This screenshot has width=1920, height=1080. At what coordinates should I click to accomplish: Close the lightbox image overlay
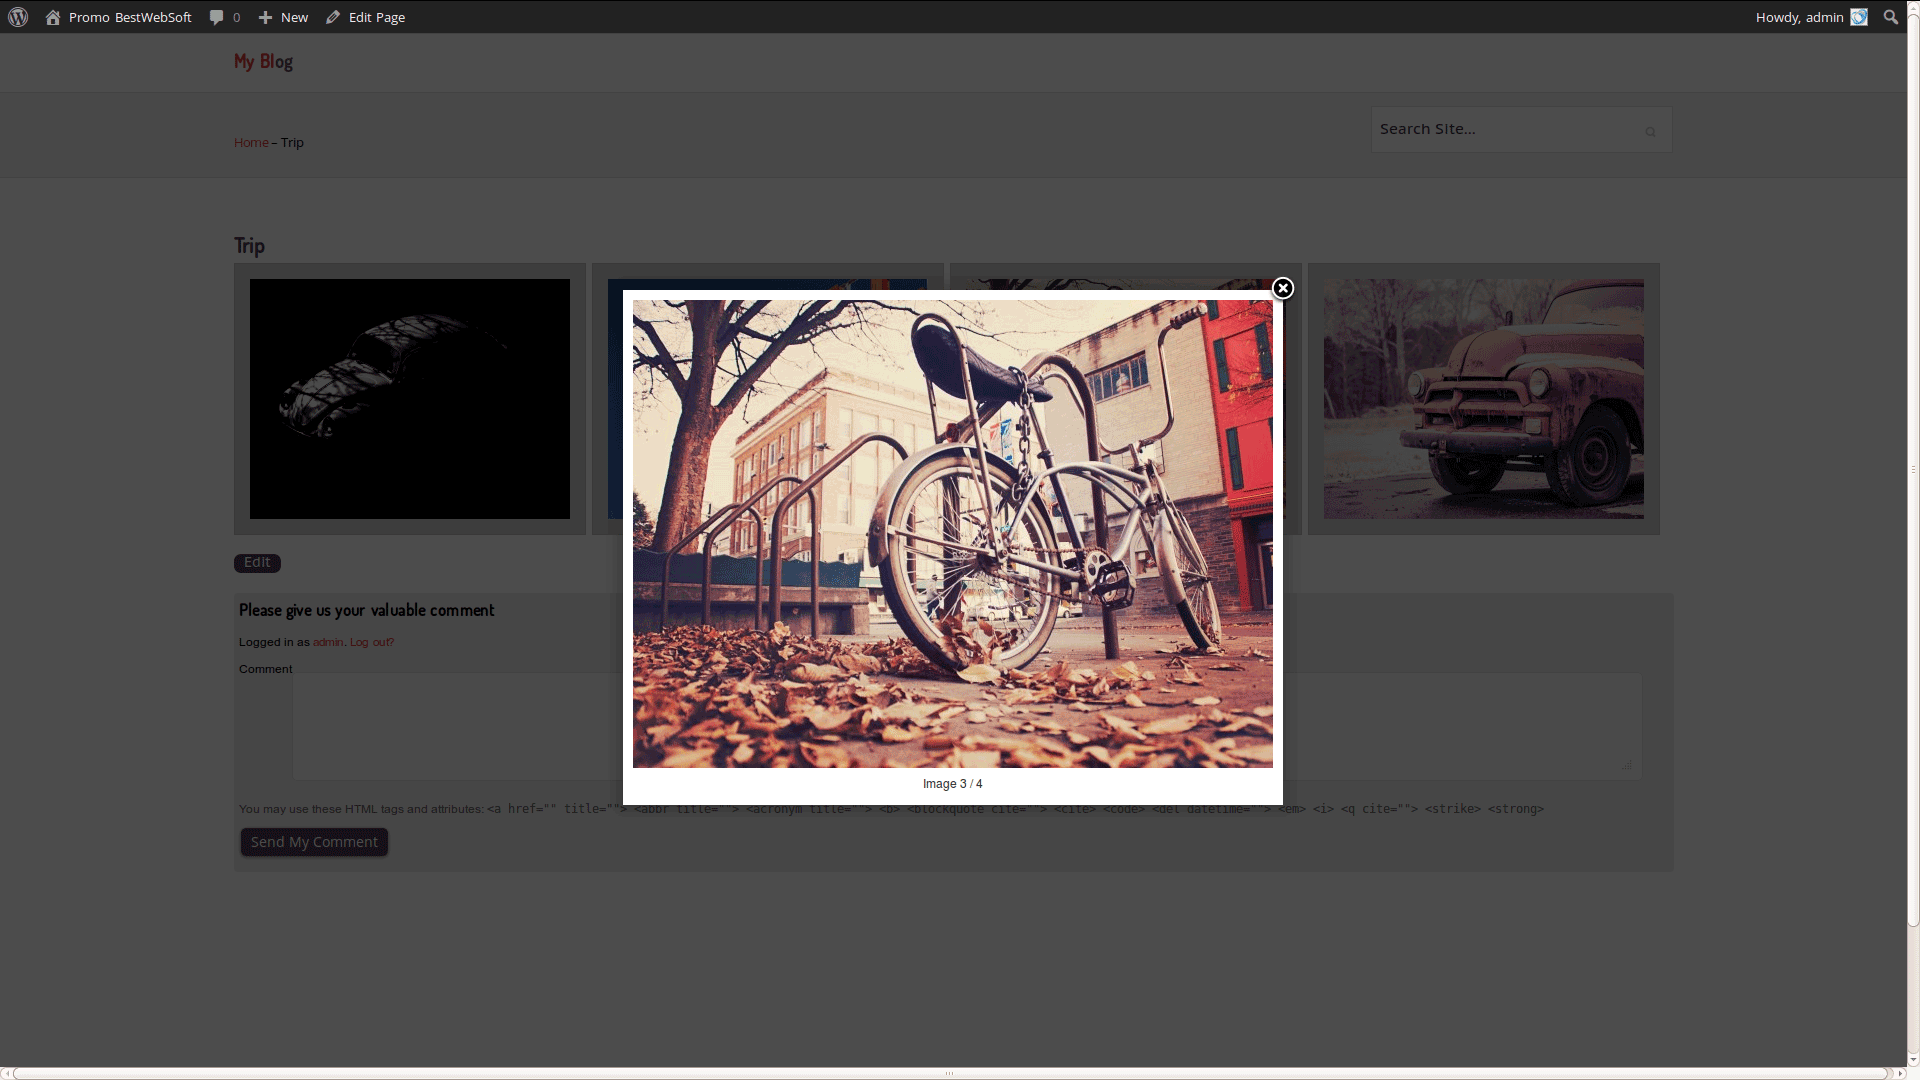tap(1283, 288)
